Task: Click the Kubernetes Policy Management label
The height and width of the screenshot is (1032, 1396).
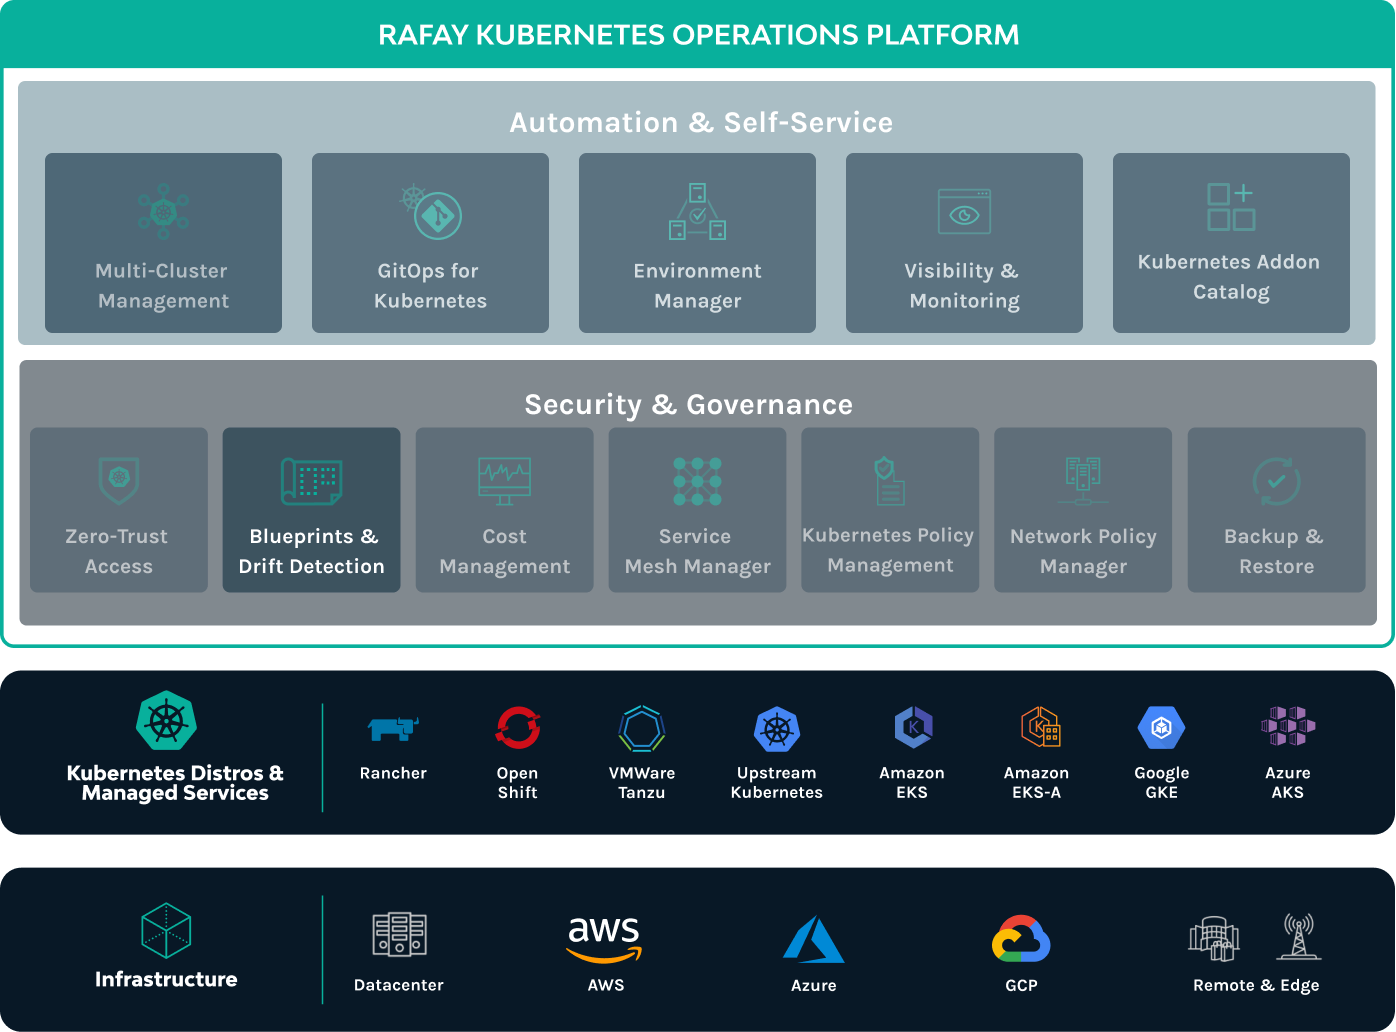Action: pos(889,550)
